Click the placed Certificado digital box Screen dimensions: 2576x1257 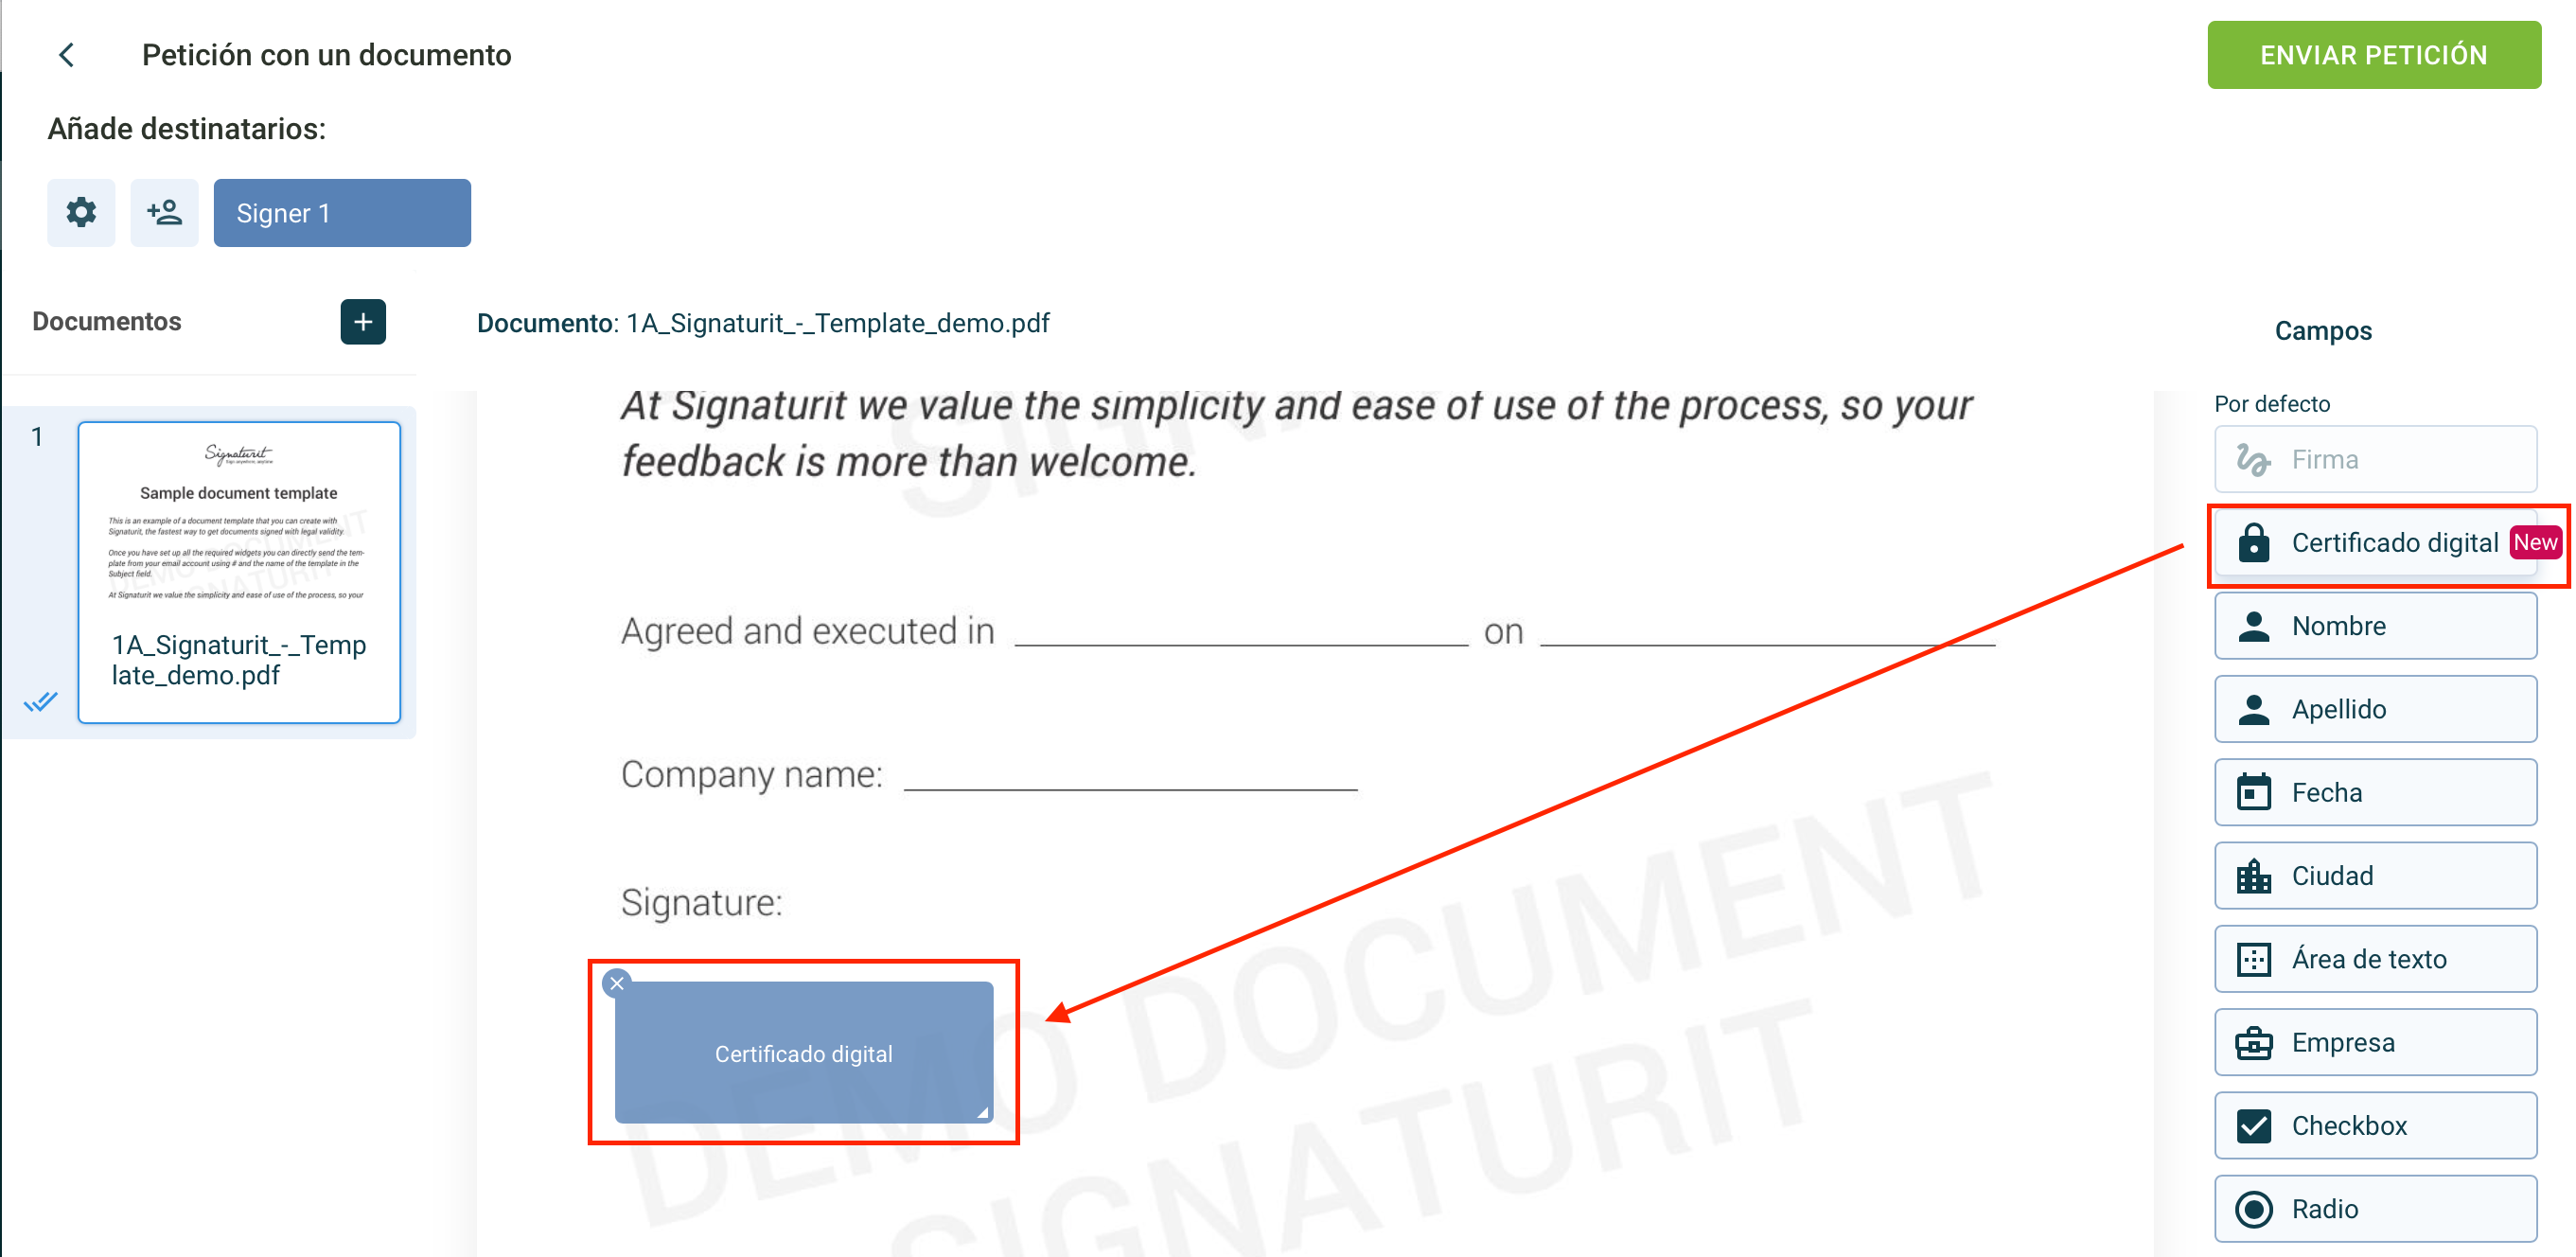(803, 1052)
